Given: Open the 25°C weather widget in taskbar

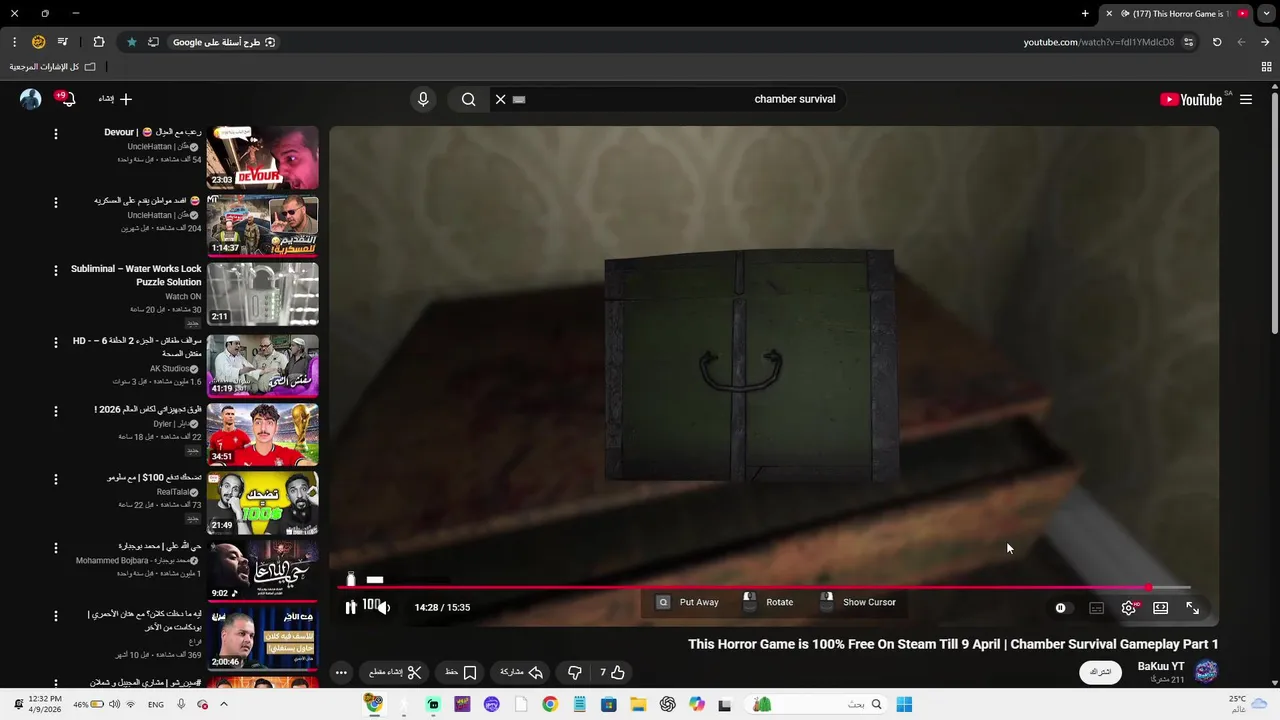Looking at the screenshot, I should click(x=1247, y=704).
